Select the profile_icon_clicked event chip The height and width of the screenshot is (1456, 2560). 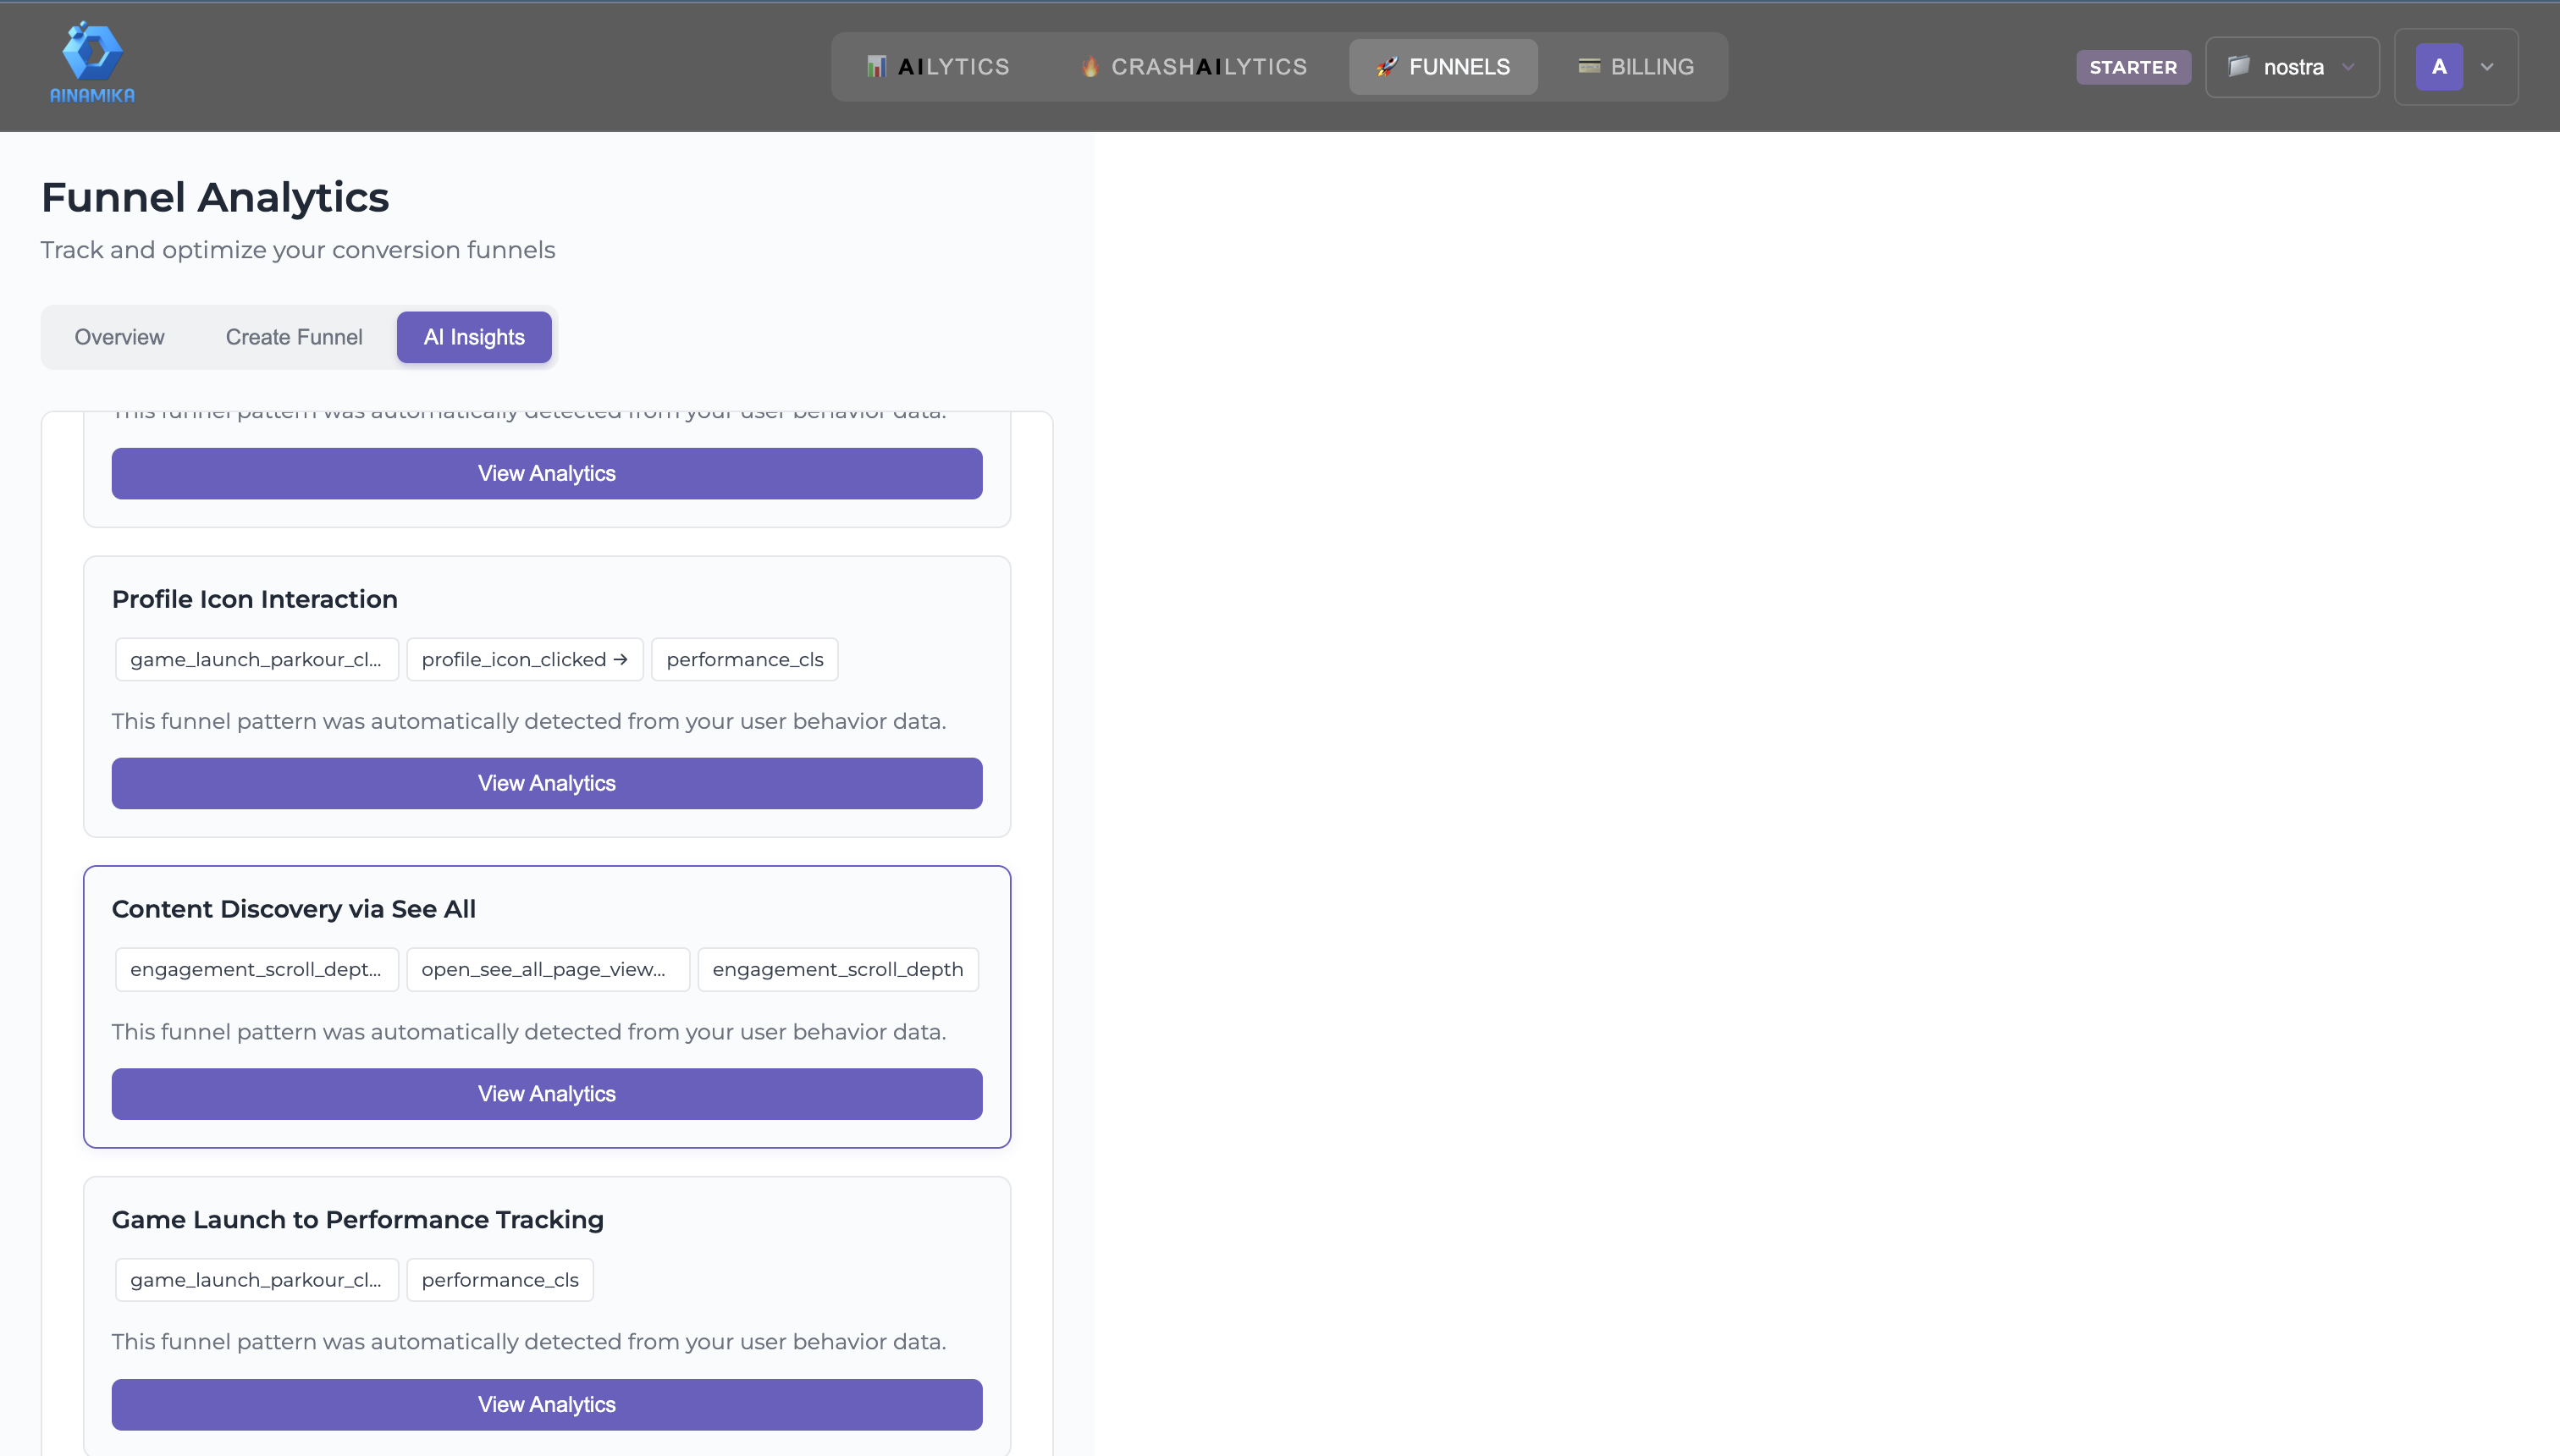pos(524,659)
